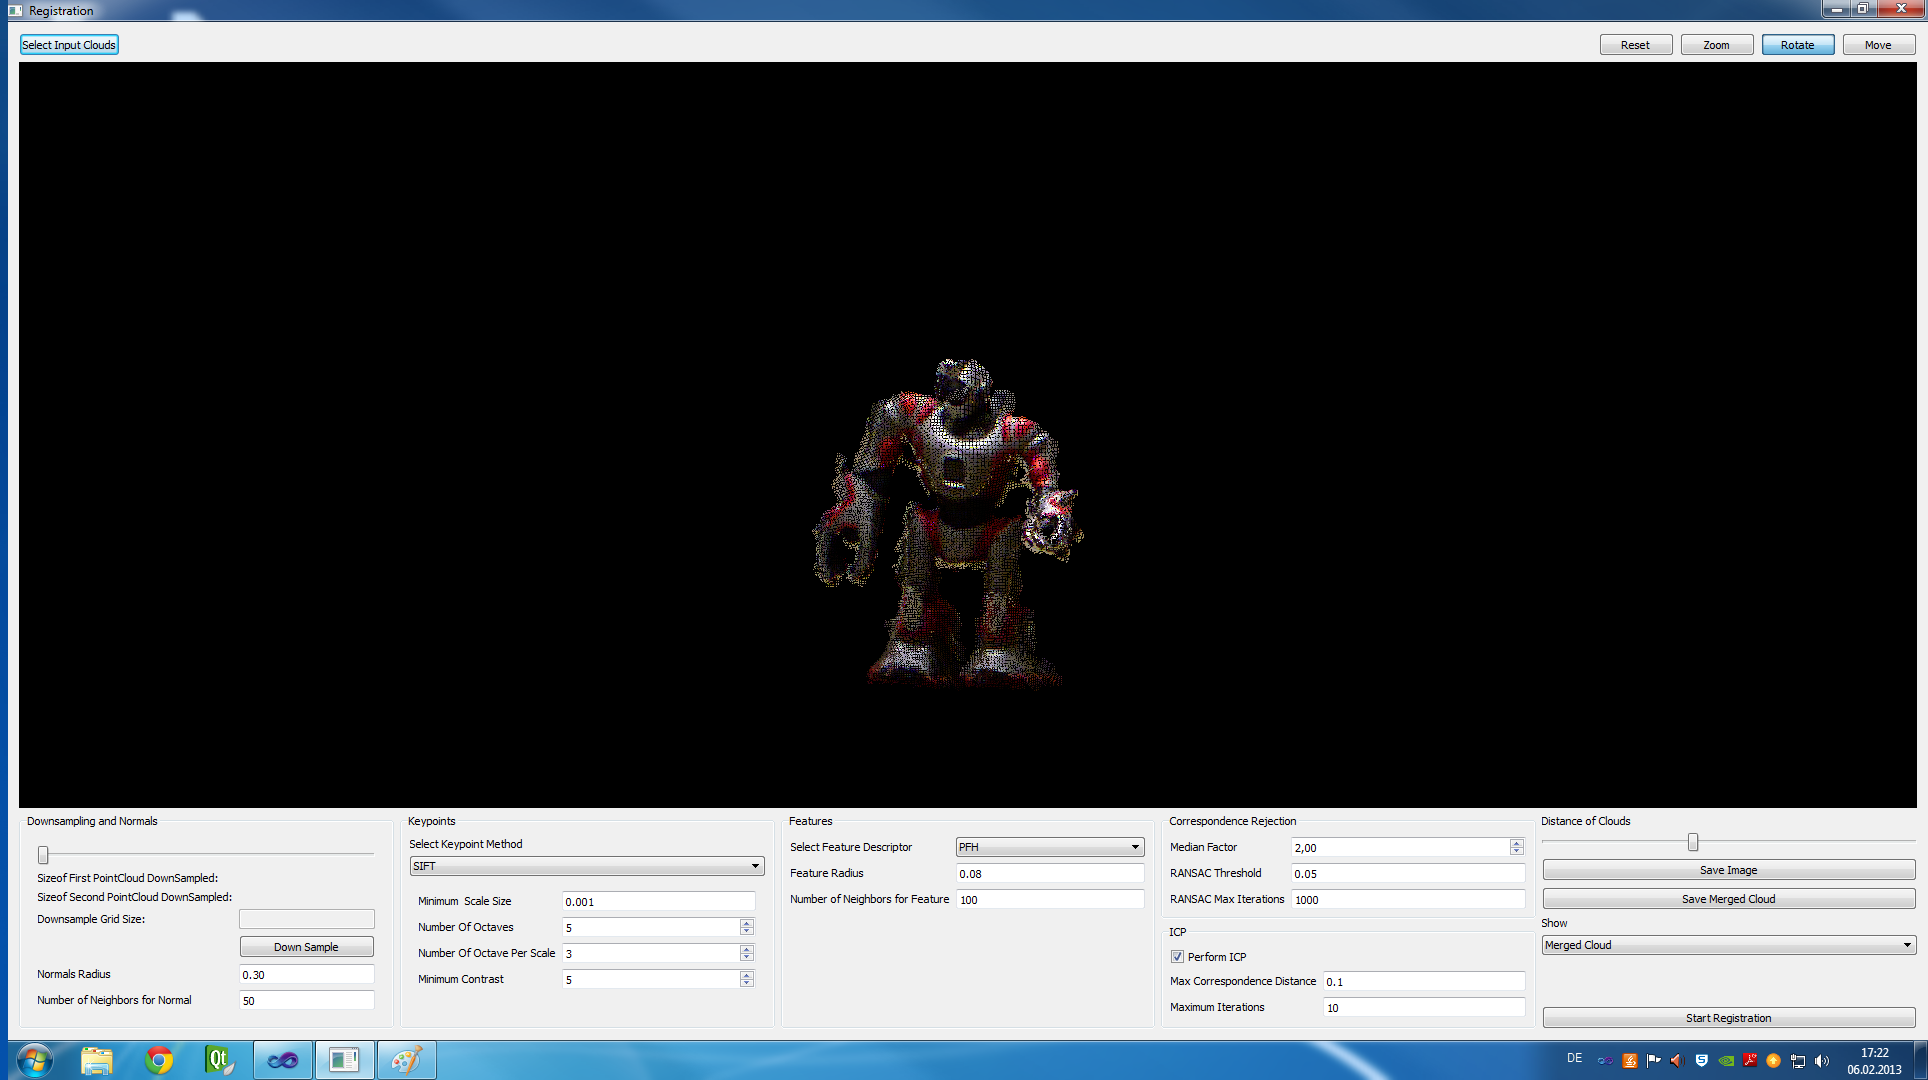Toggle the Perform ICP checkbox

(1177, 957)
